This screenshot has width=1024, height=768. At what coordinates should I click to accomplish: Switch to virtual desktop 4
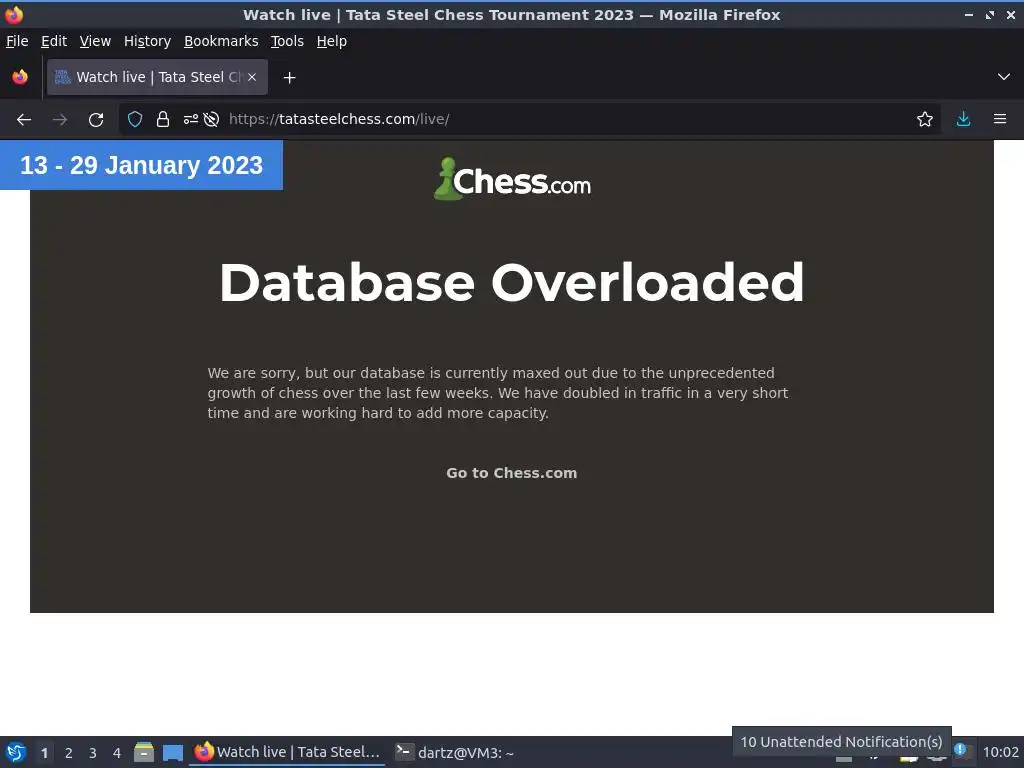click(x=117, y=753)
